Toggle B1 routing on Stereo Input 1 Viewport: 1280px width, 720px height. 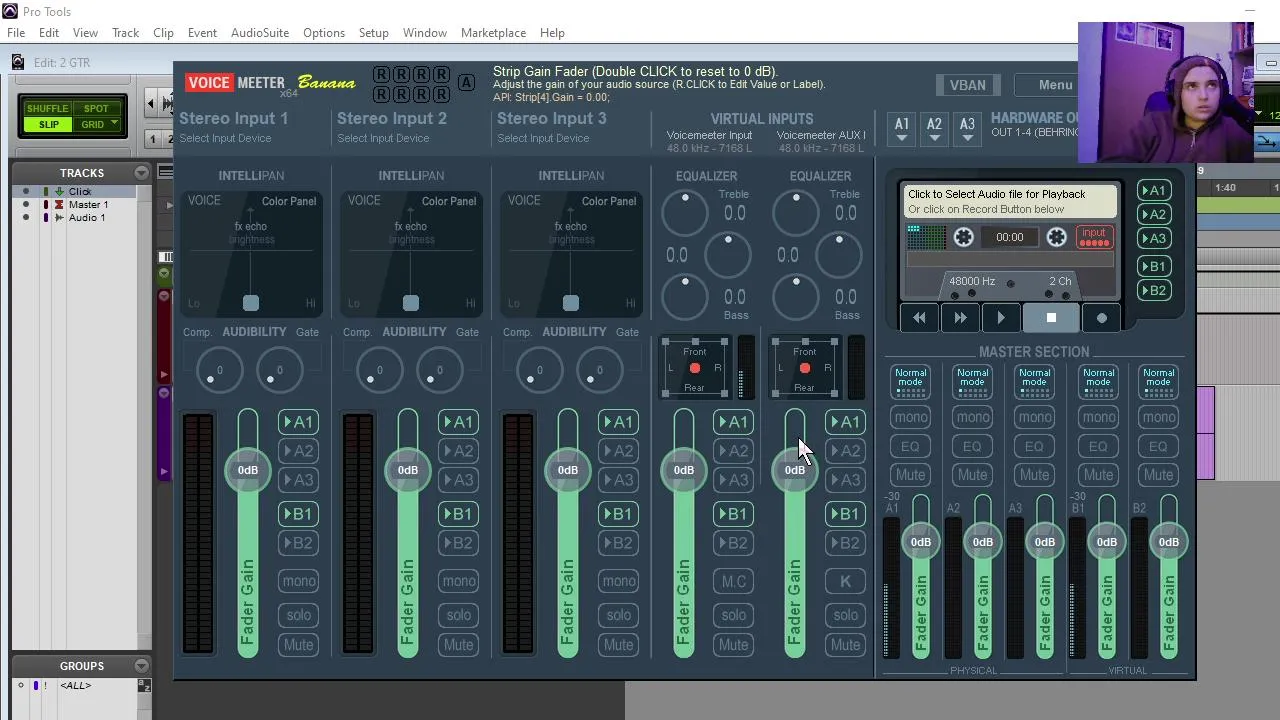tap(298, 514)
